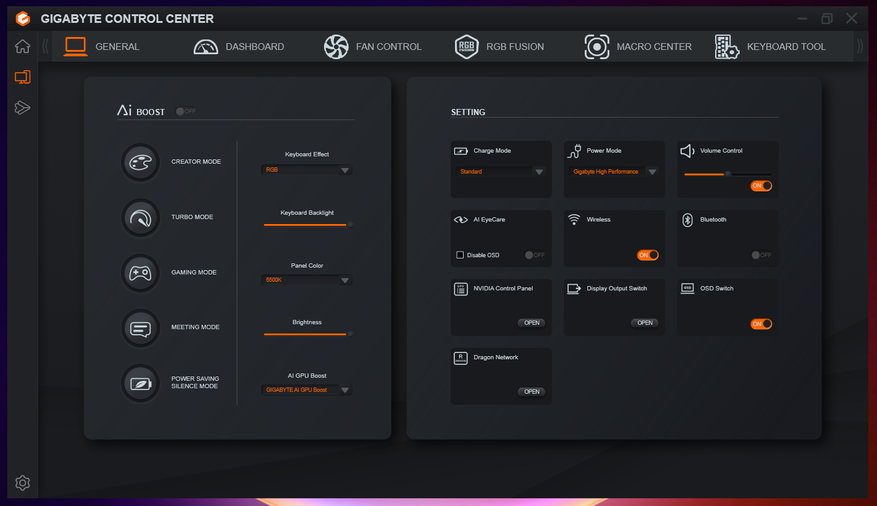The image size is (877, 506).
Task: Select Power Saving Silence Mode label
Action: tap(195, 382)
